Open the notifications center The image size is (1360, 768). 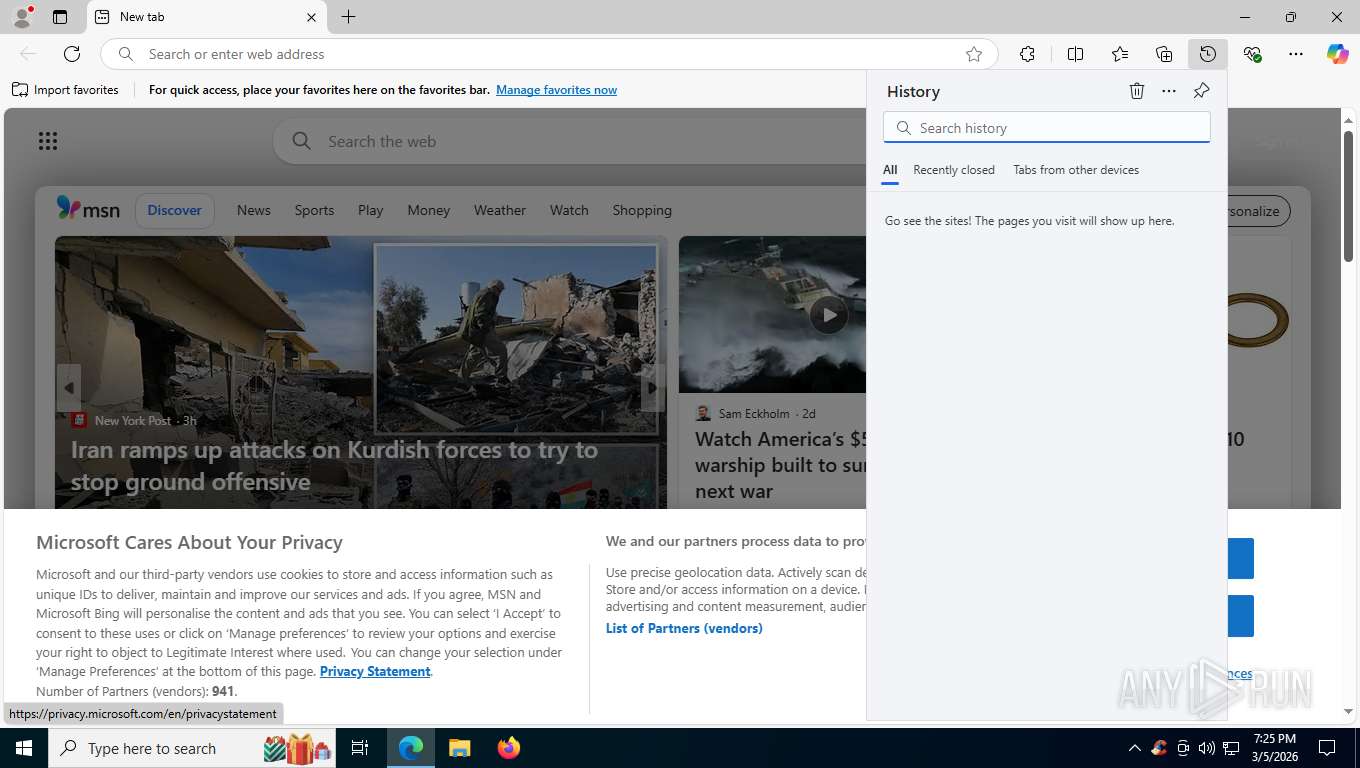click(1327, 748)
